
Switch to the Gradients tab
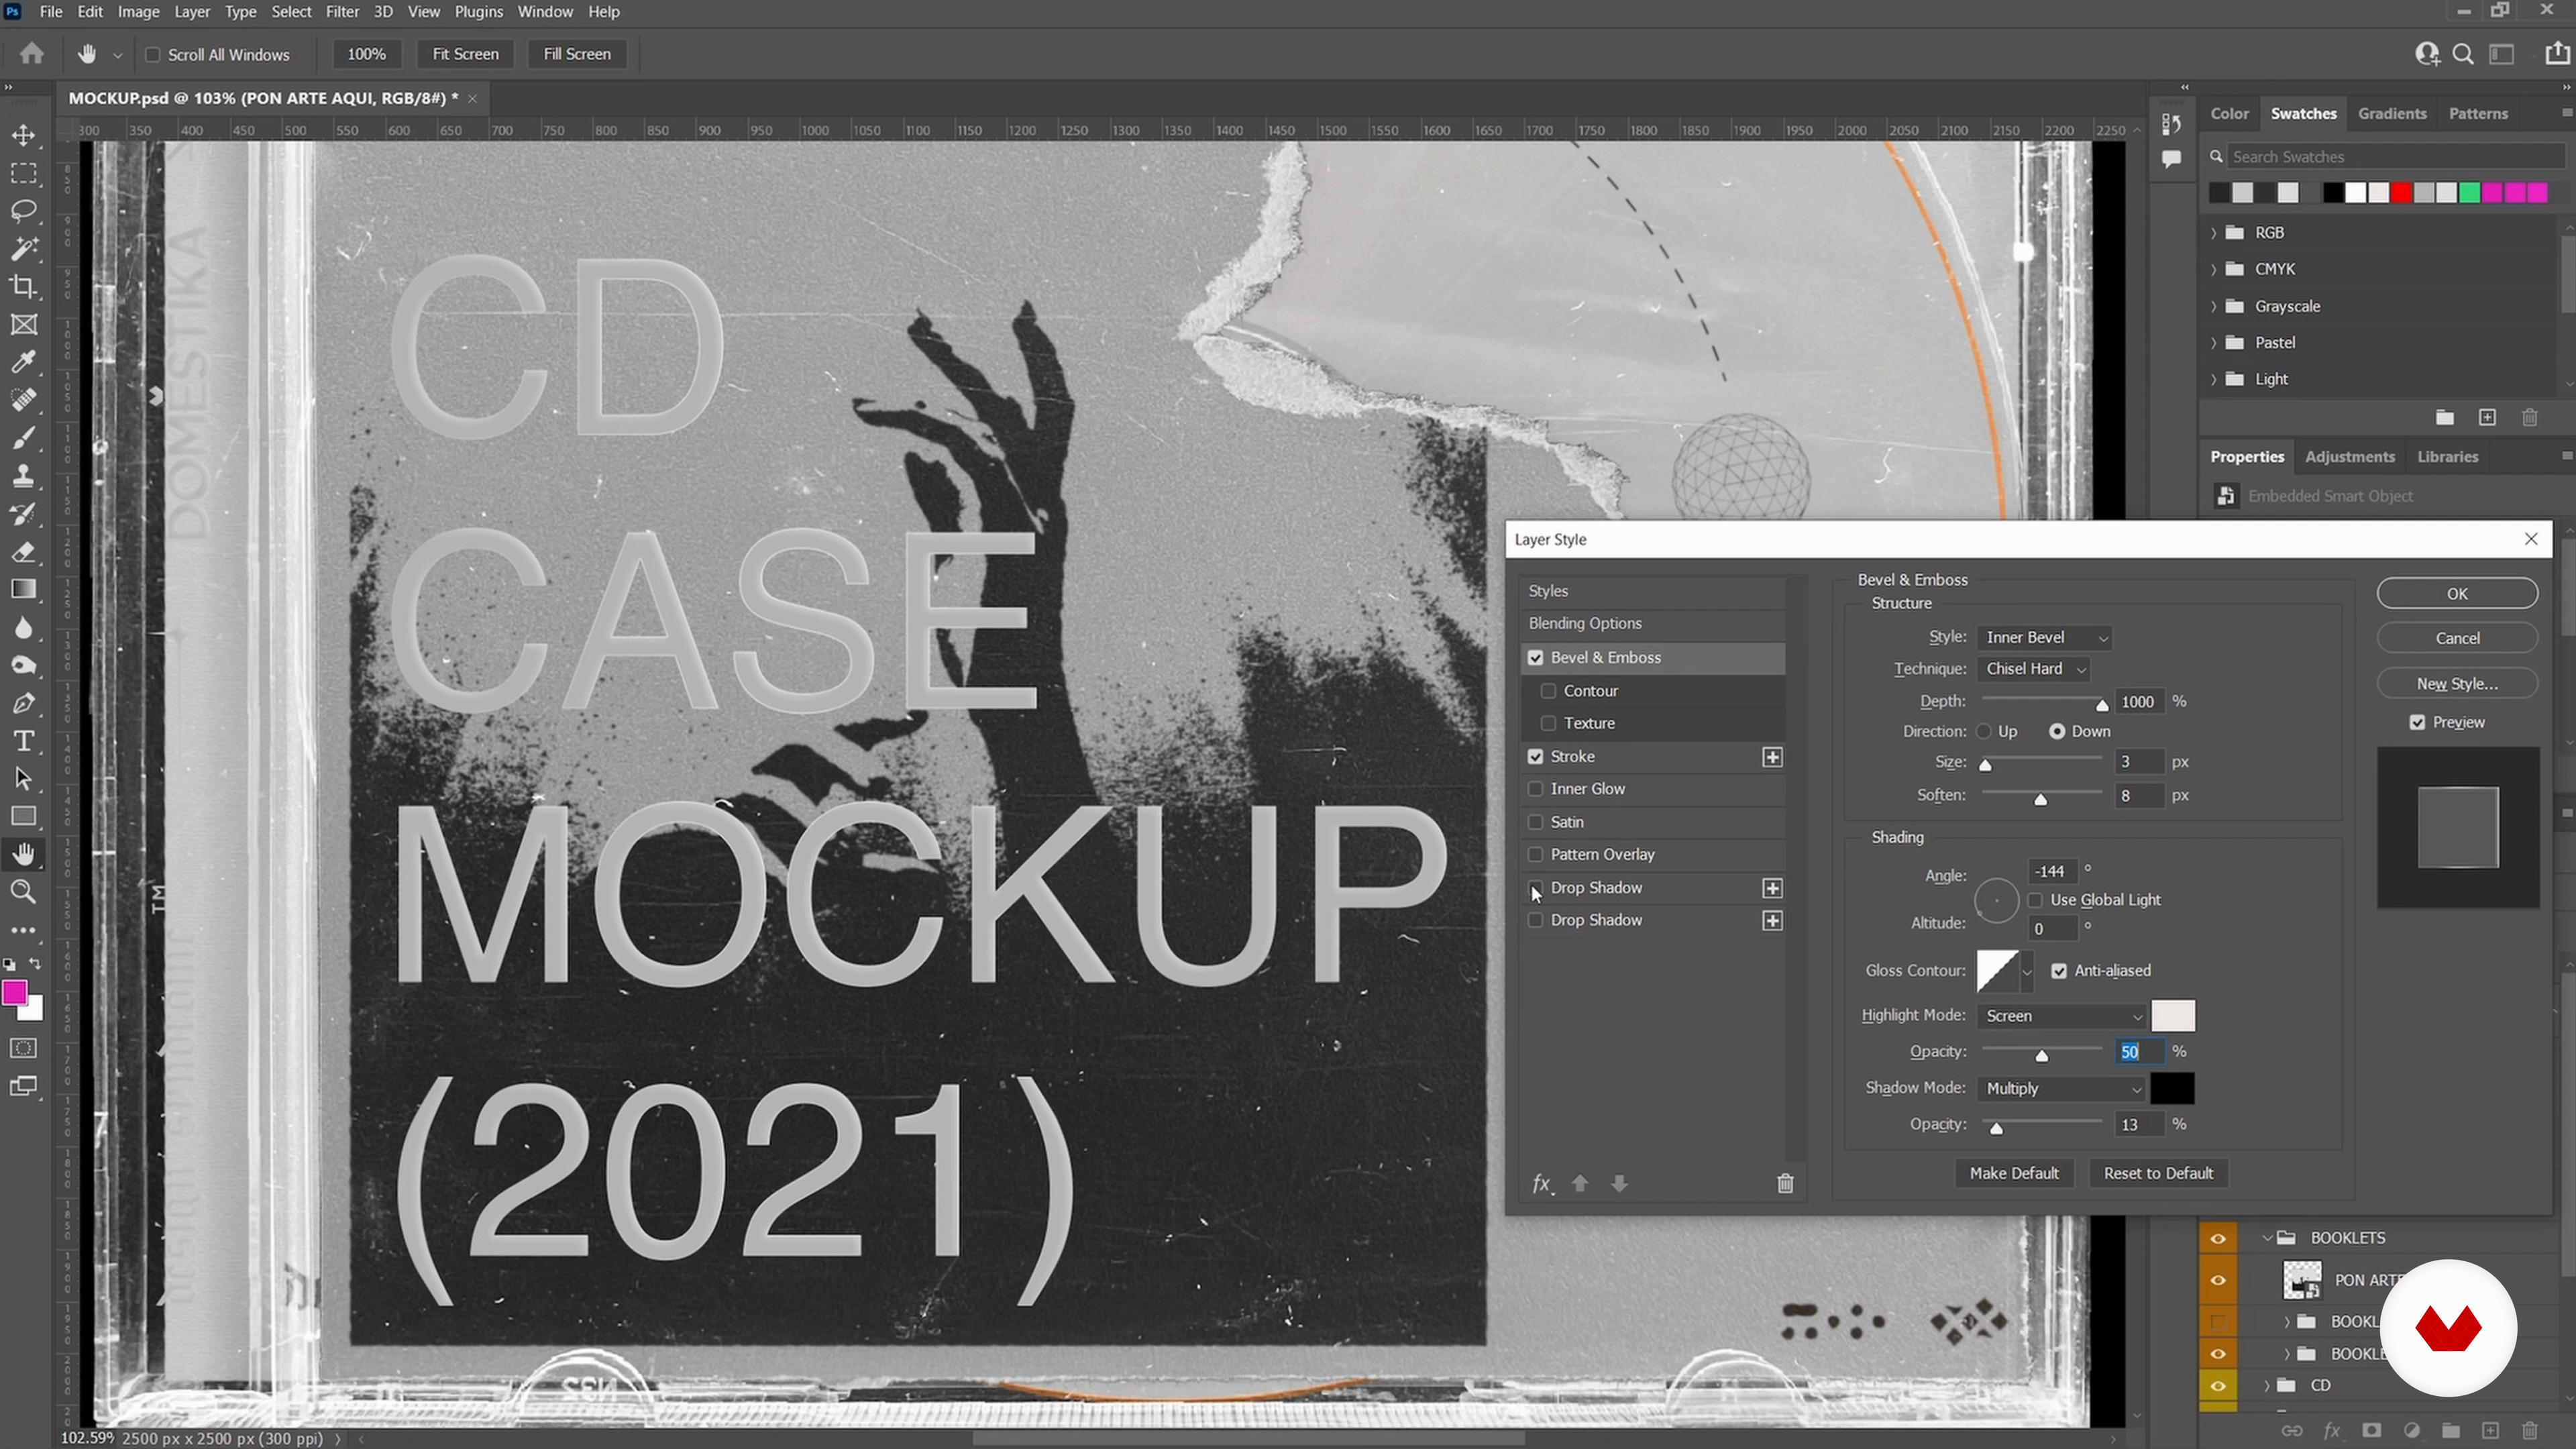(2392, 114)
